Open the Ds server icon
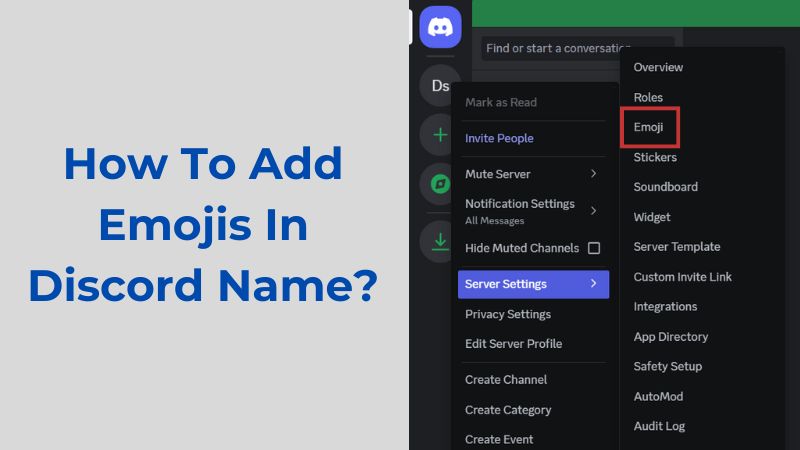Image resolution: width=800 pixels, height=450 pixels. 440,86
